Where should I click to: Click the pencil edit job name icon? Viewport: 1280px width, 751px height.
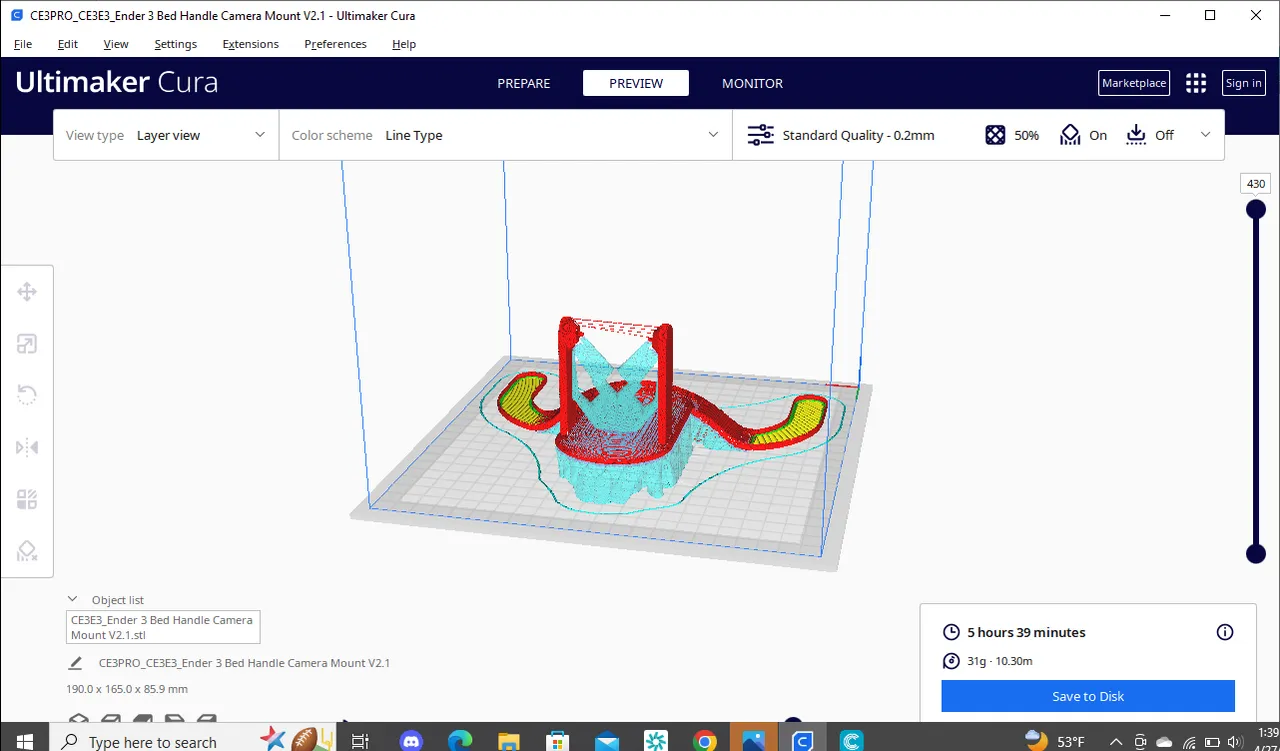point(75,663)
